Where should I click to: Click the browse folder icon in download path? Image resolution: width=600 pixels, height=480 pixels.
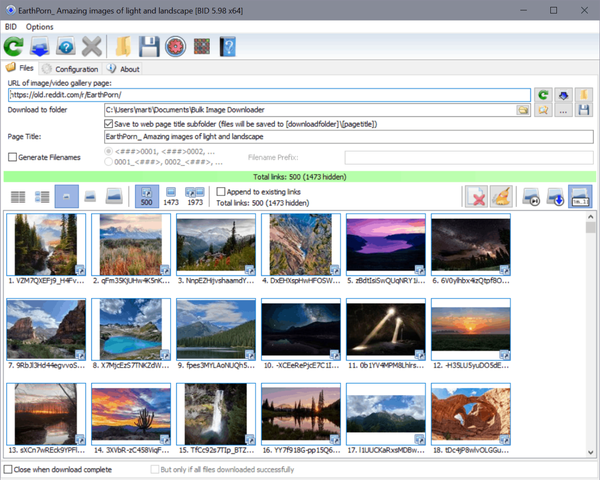pyautogui.click(x=522, y=109)
